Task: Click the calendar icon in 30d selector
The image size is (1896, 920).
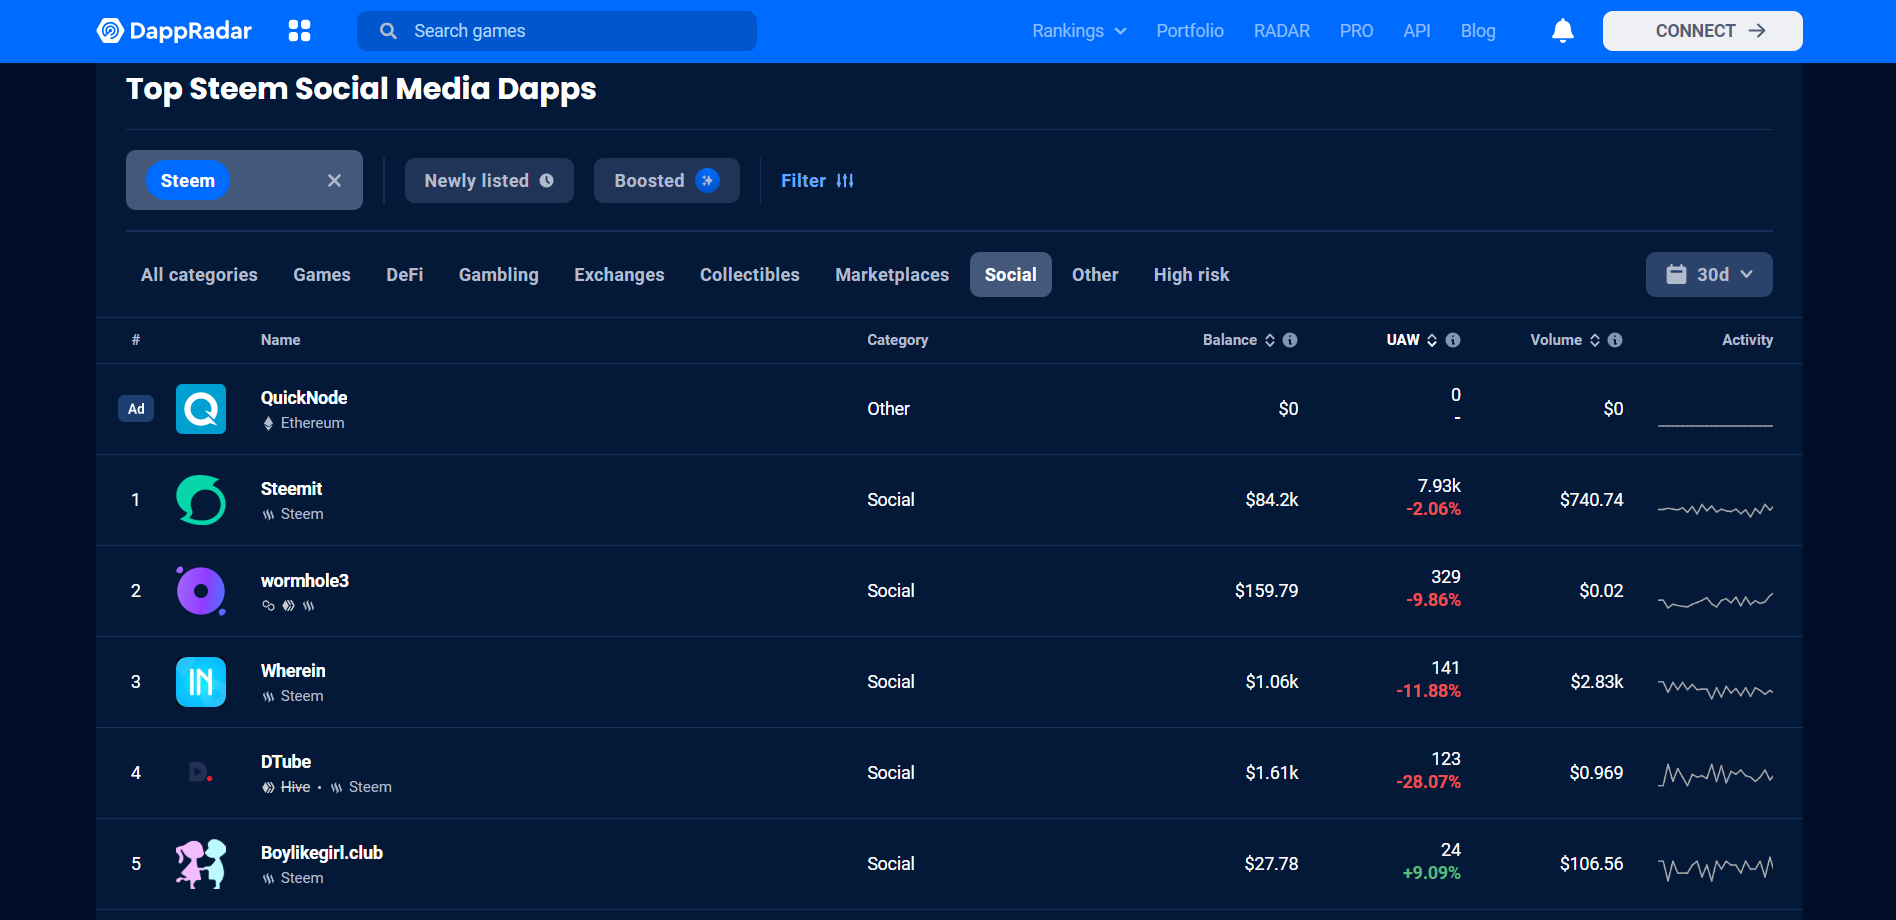Action: coord(1676,274)
